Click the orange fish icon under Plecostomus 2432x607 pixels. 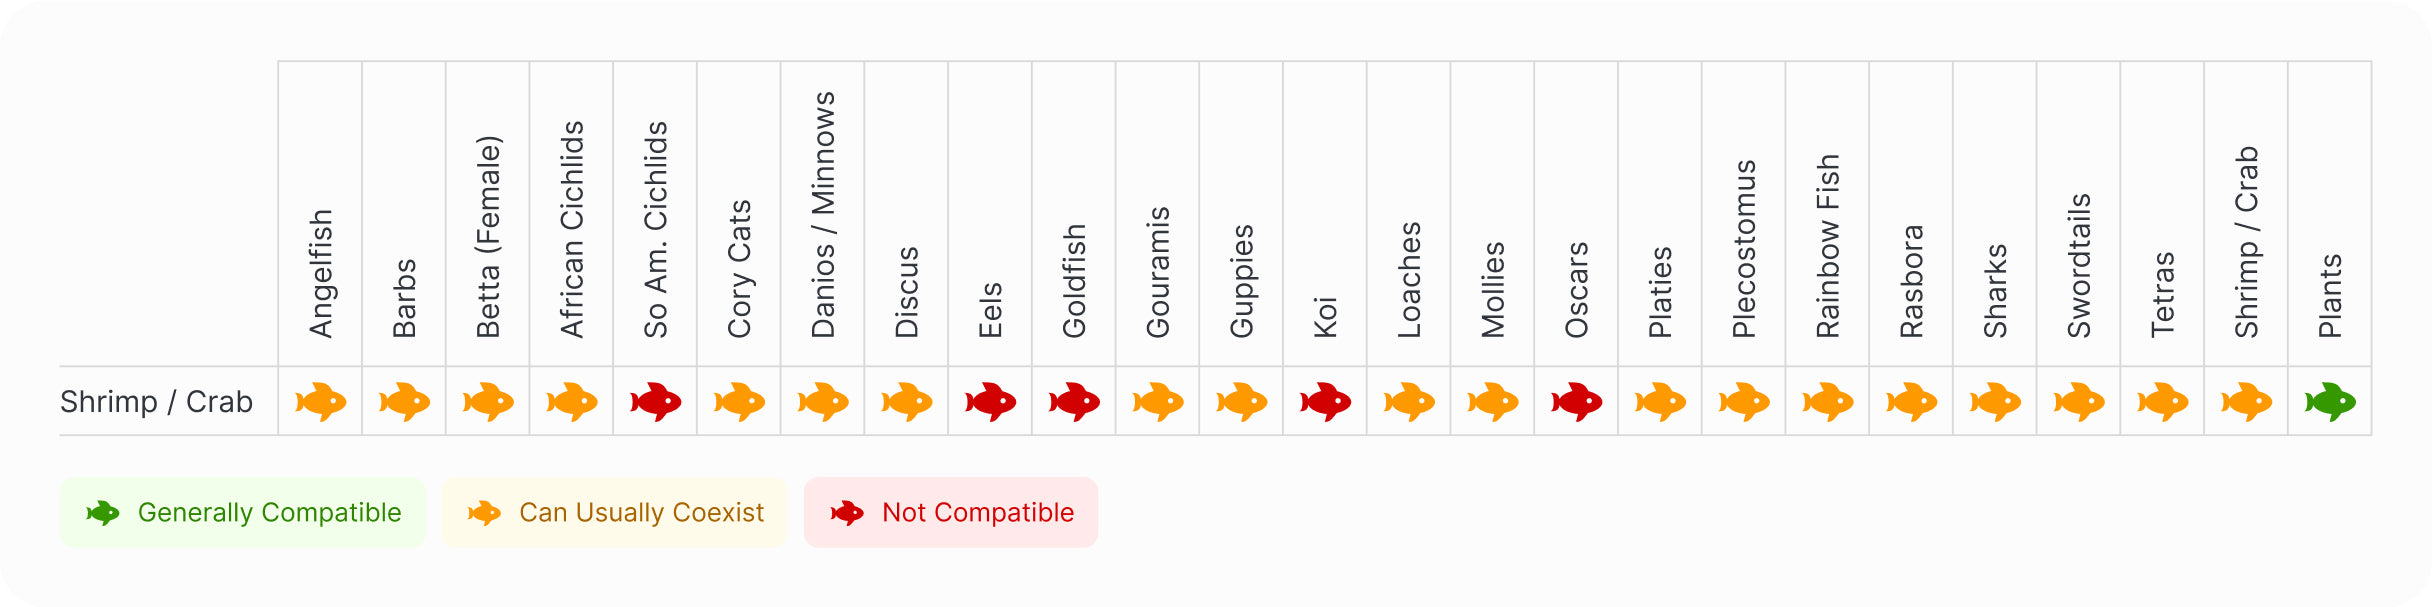[x=1744, y=401]
